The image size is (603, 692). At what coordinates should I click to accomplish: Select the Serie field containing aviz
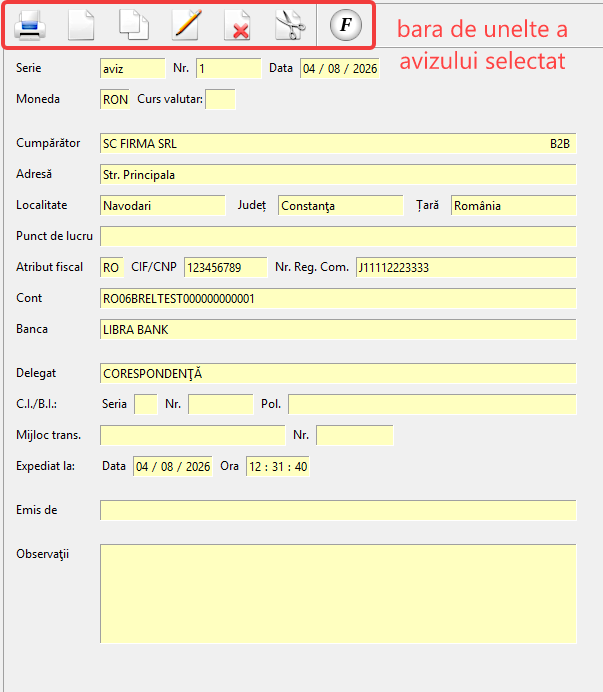point(132,68)
